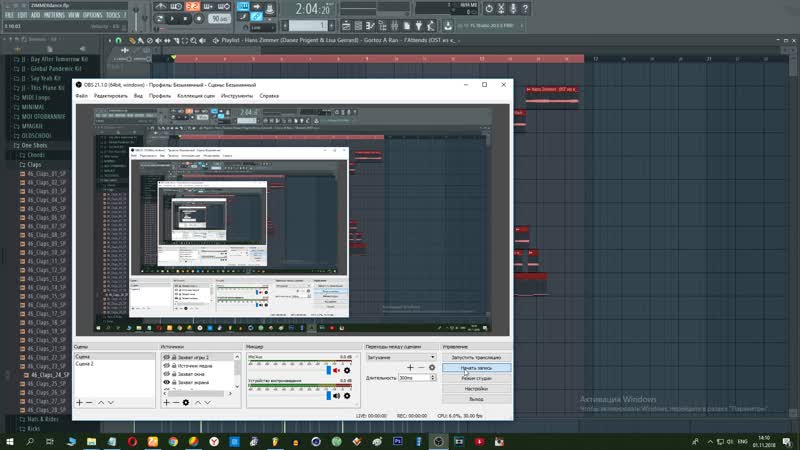Image resolution: width=800 pixels, height=450 pixels.
Task: Enable the playlist snap magnet icon
Action: (118, 40)
